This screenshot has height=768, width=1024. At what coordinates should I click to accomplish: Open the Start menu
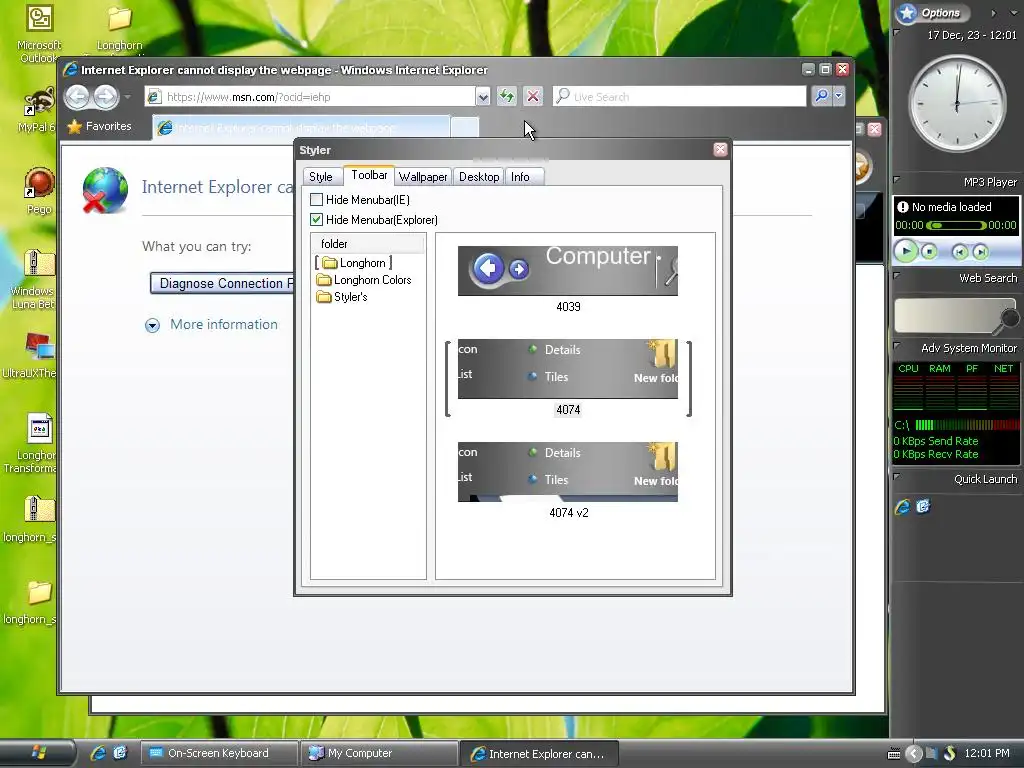click(x=37, y=753)
